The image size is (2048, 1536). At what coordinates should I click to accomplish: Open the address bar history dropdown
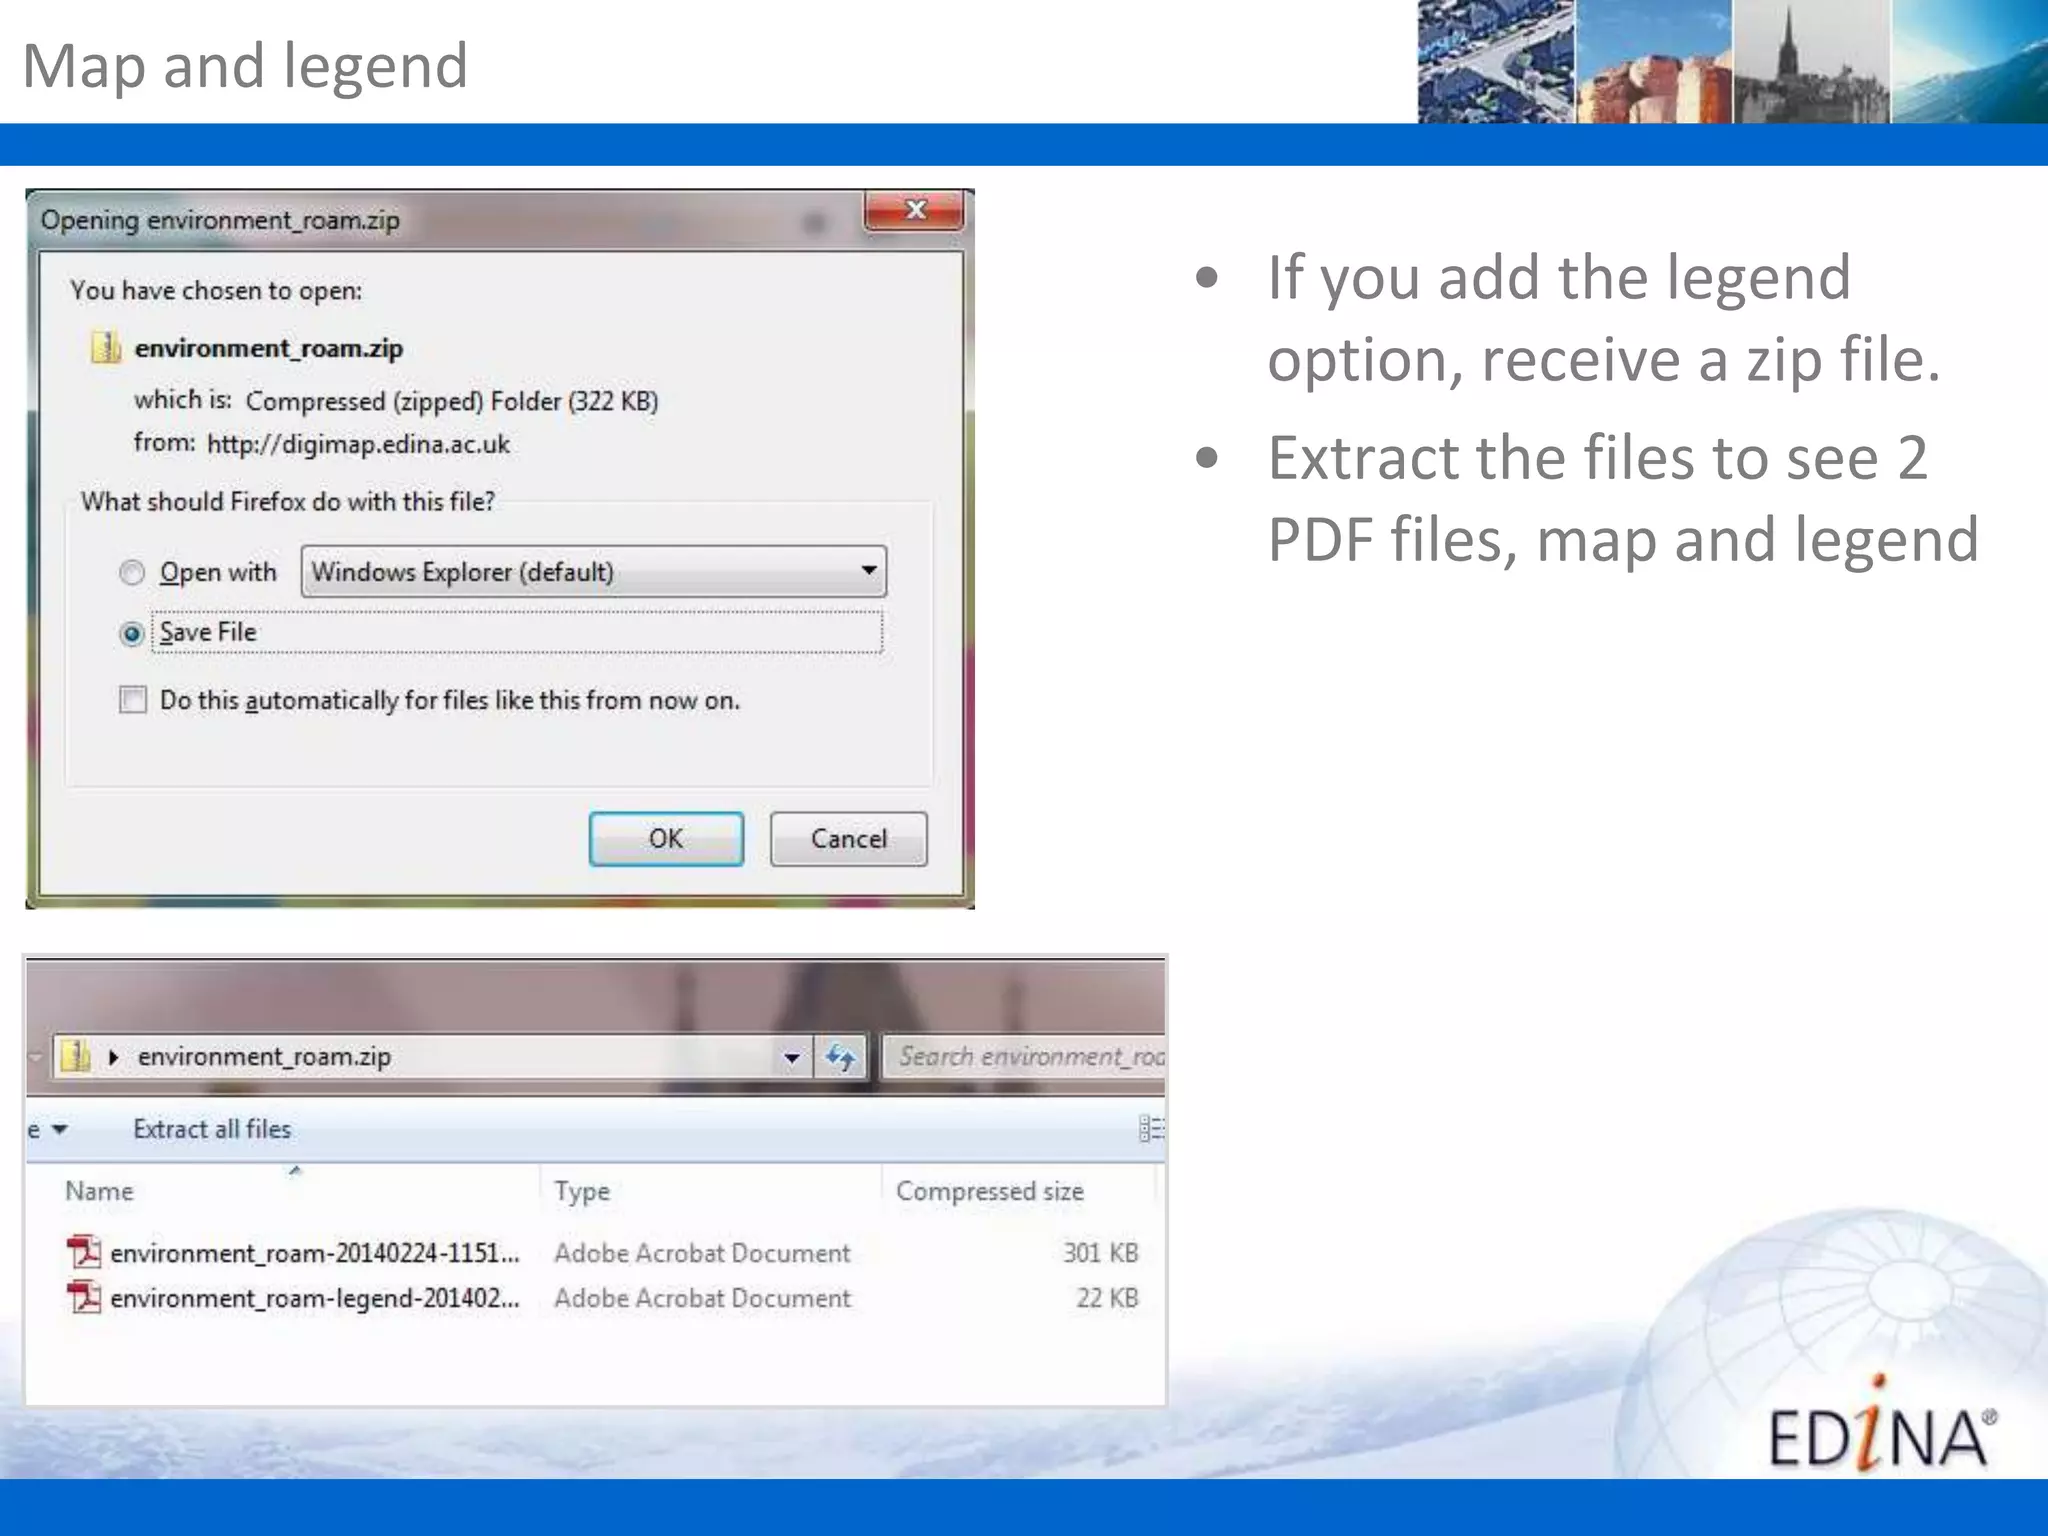coord(792,1057)
